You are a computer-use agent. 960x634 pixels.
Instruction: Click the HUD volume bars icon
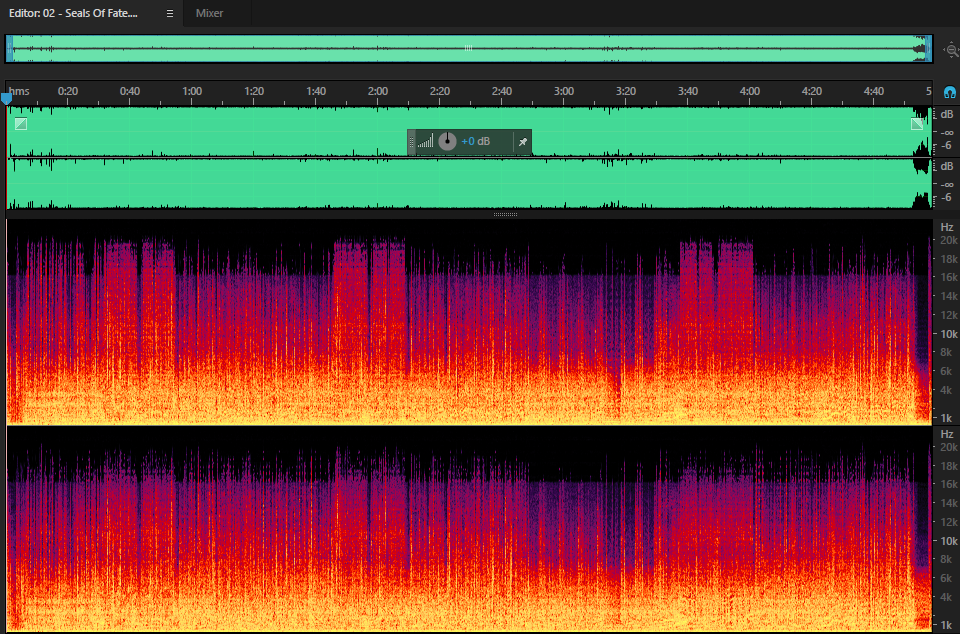(426, 141)
